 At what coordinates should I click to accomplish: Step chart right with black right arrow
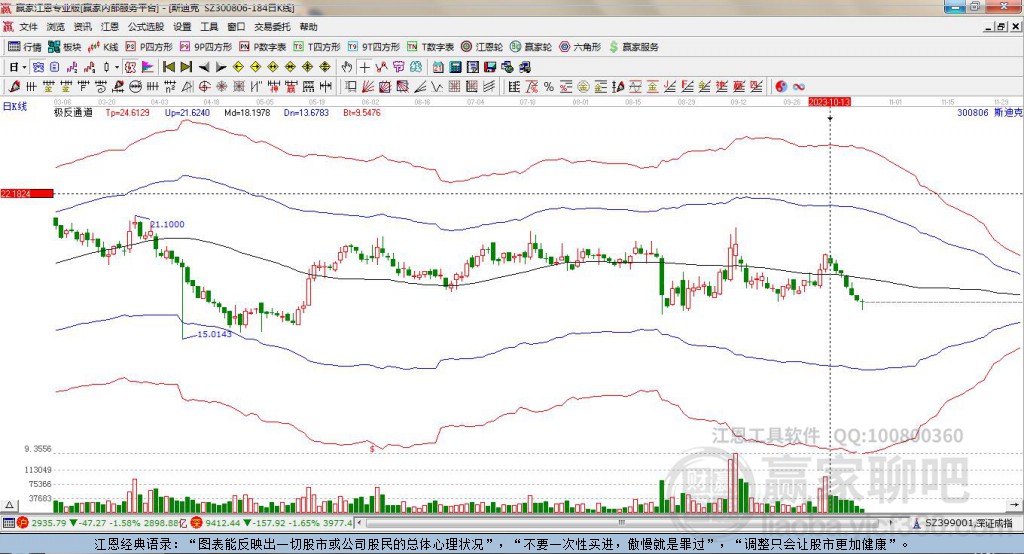point(221,67)
